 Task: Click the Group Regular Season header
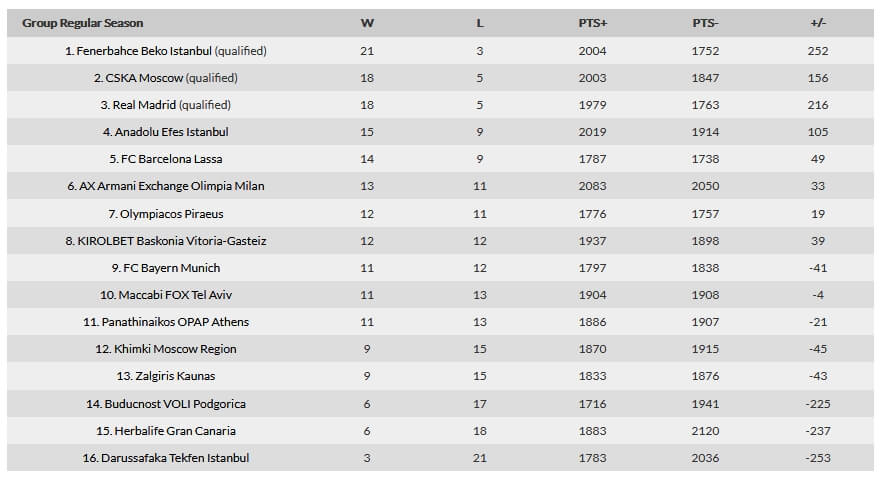click(x=82, y=23)
